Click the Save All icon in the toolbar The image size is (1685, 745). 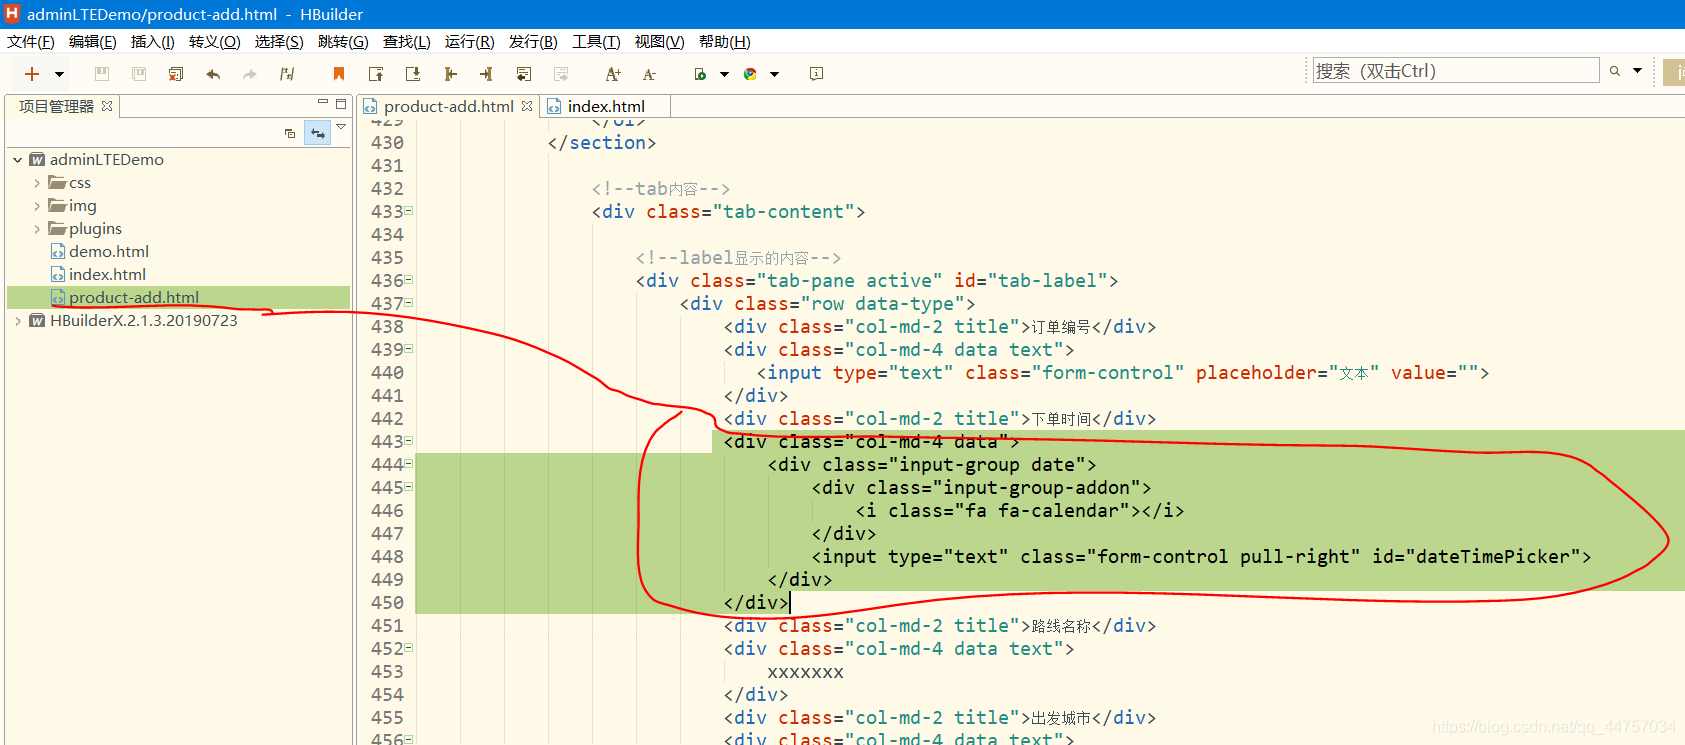click(x=139, y=74)
